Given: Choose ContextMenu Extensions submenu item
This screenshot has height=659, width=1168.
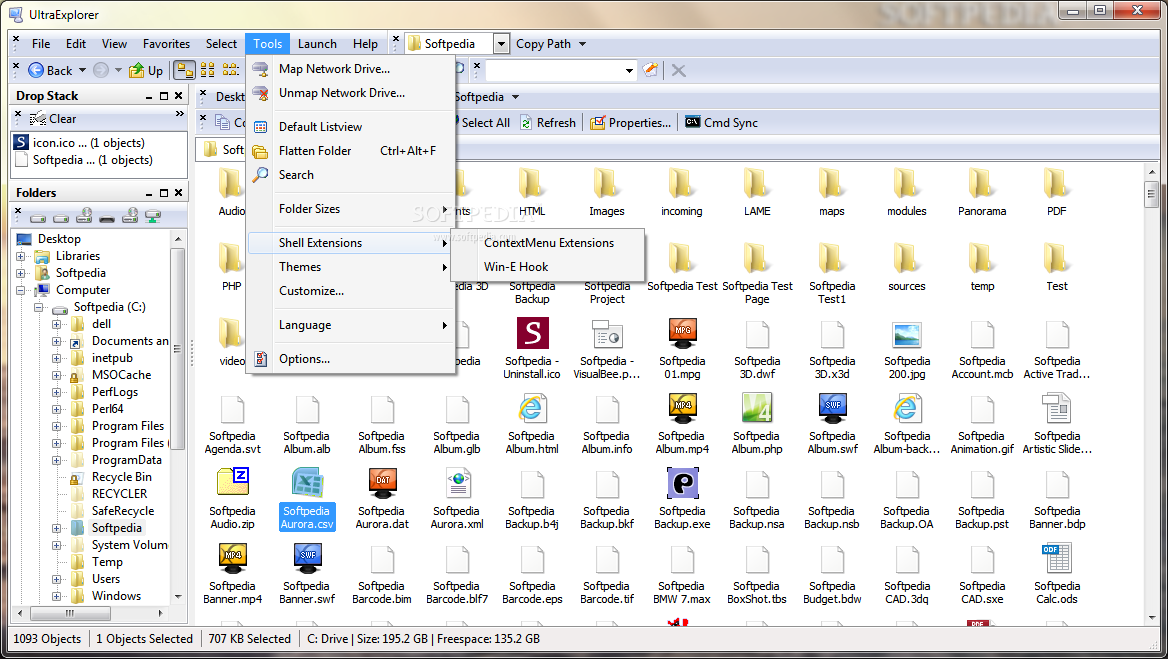Looking at the screenshot, I should tap(549, 243).
